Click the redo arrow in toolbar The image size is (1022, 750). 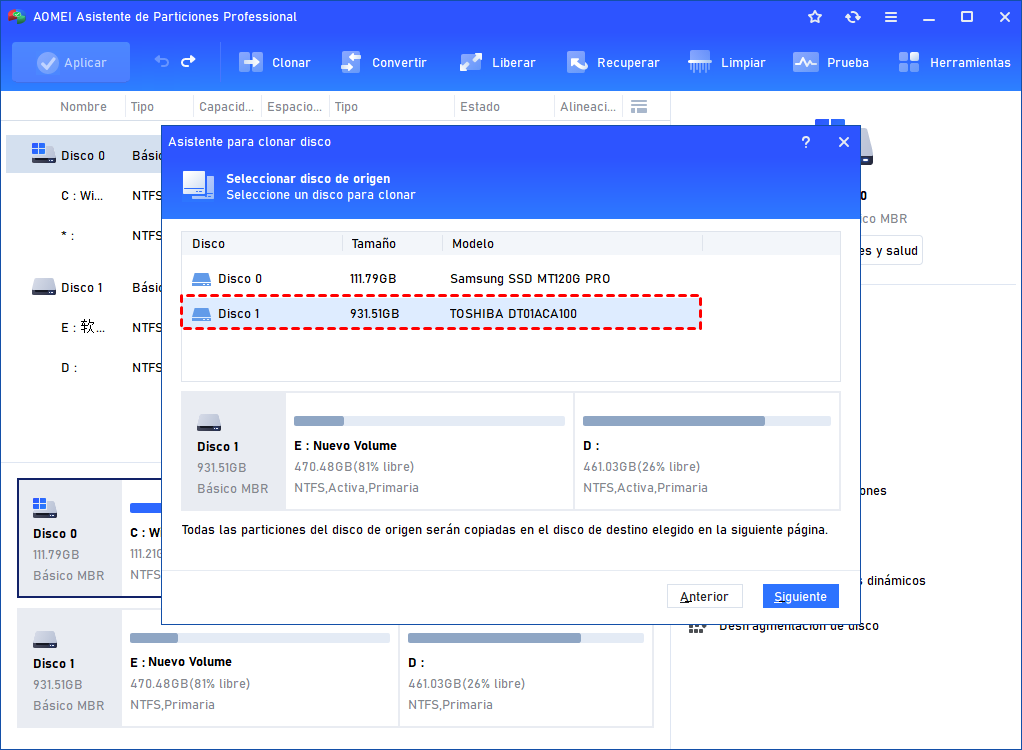pyautogui.click(x=188, y=62)
